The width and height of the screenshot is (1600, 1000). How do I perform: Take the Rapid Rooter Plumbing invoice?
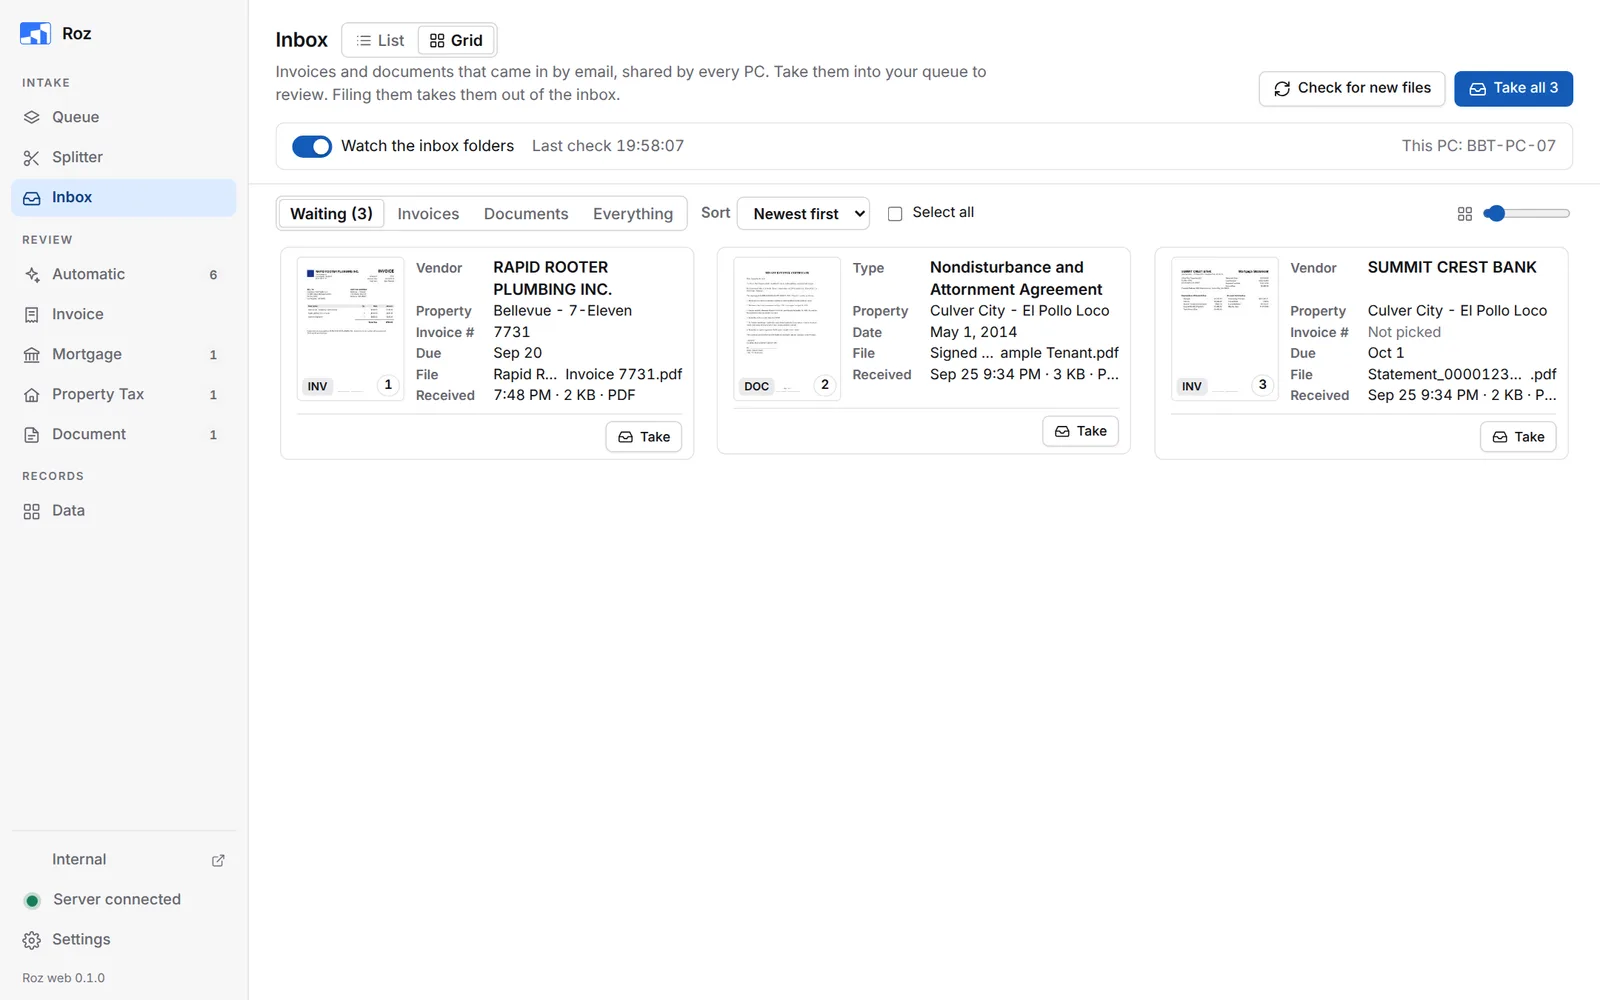(644, 437)
